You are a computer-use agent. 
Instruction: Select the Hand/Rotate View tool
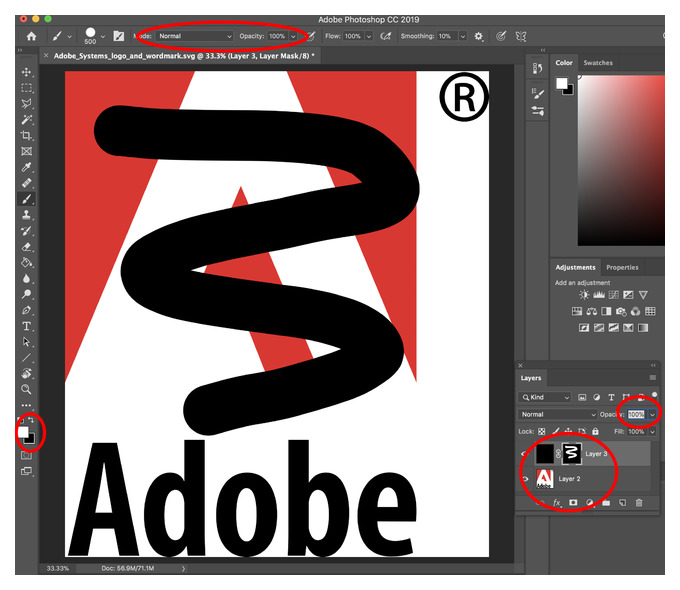(x=26, y=374)
